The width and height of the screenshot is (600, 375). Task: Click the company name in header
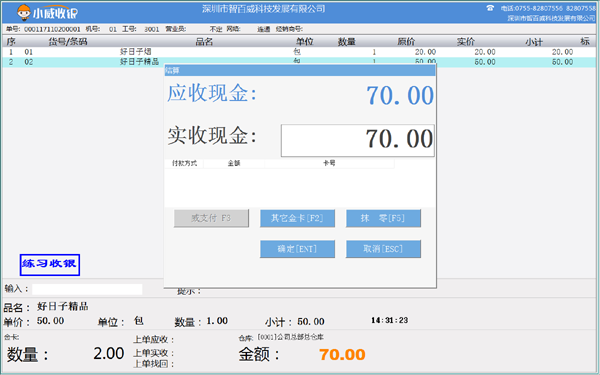pyautogui.click(x=264, y=9)
